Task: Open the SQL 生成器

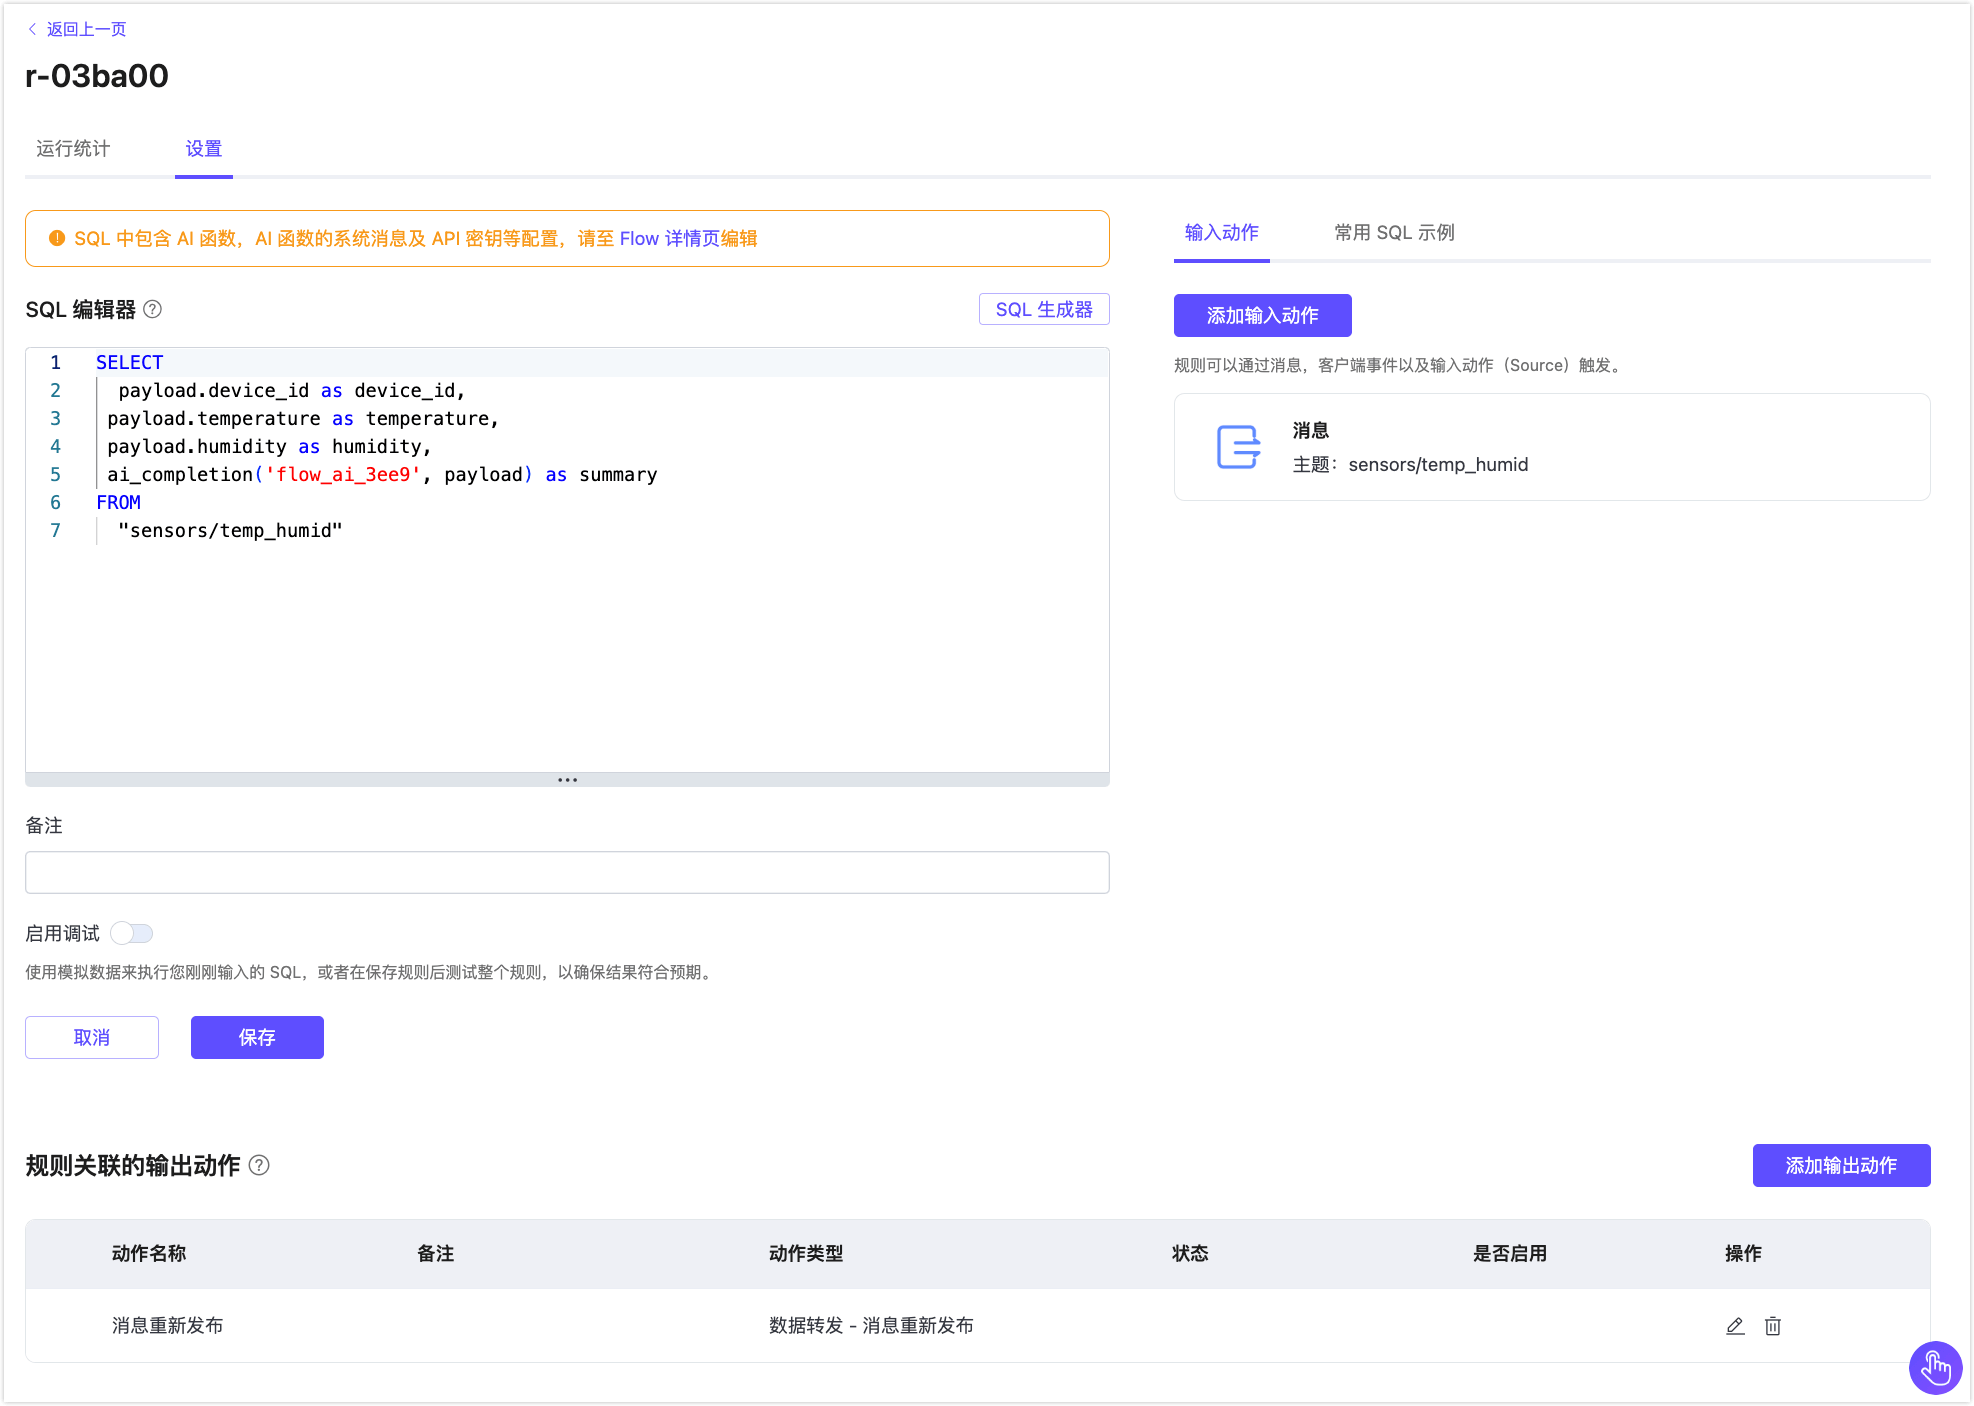Action: (x=1044, y=309)
